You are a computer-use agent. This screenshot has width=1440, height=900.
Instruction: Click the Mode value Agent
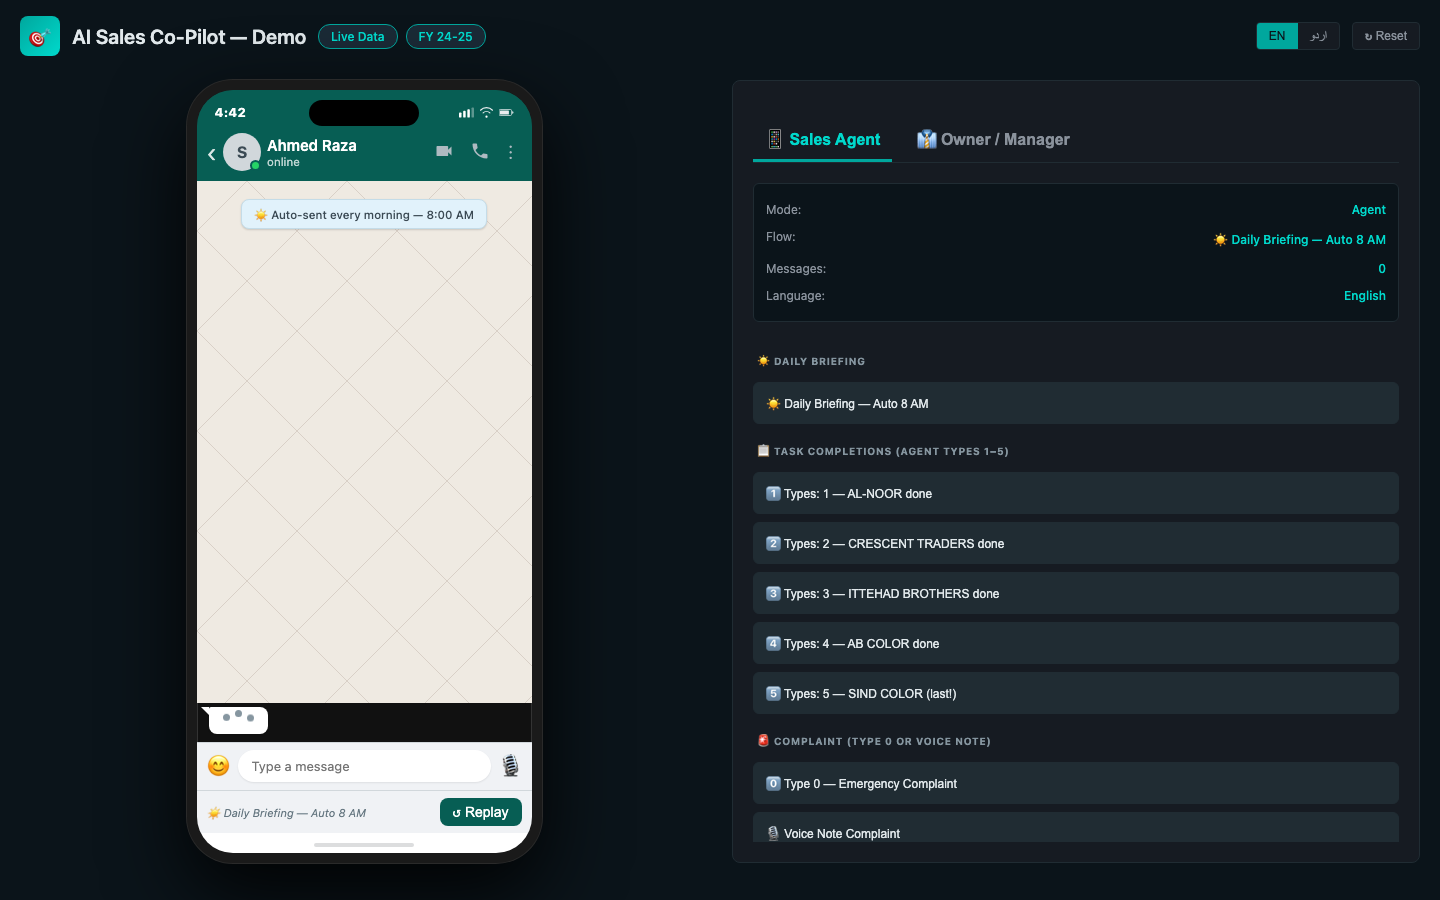click(x=1368, y=210)
